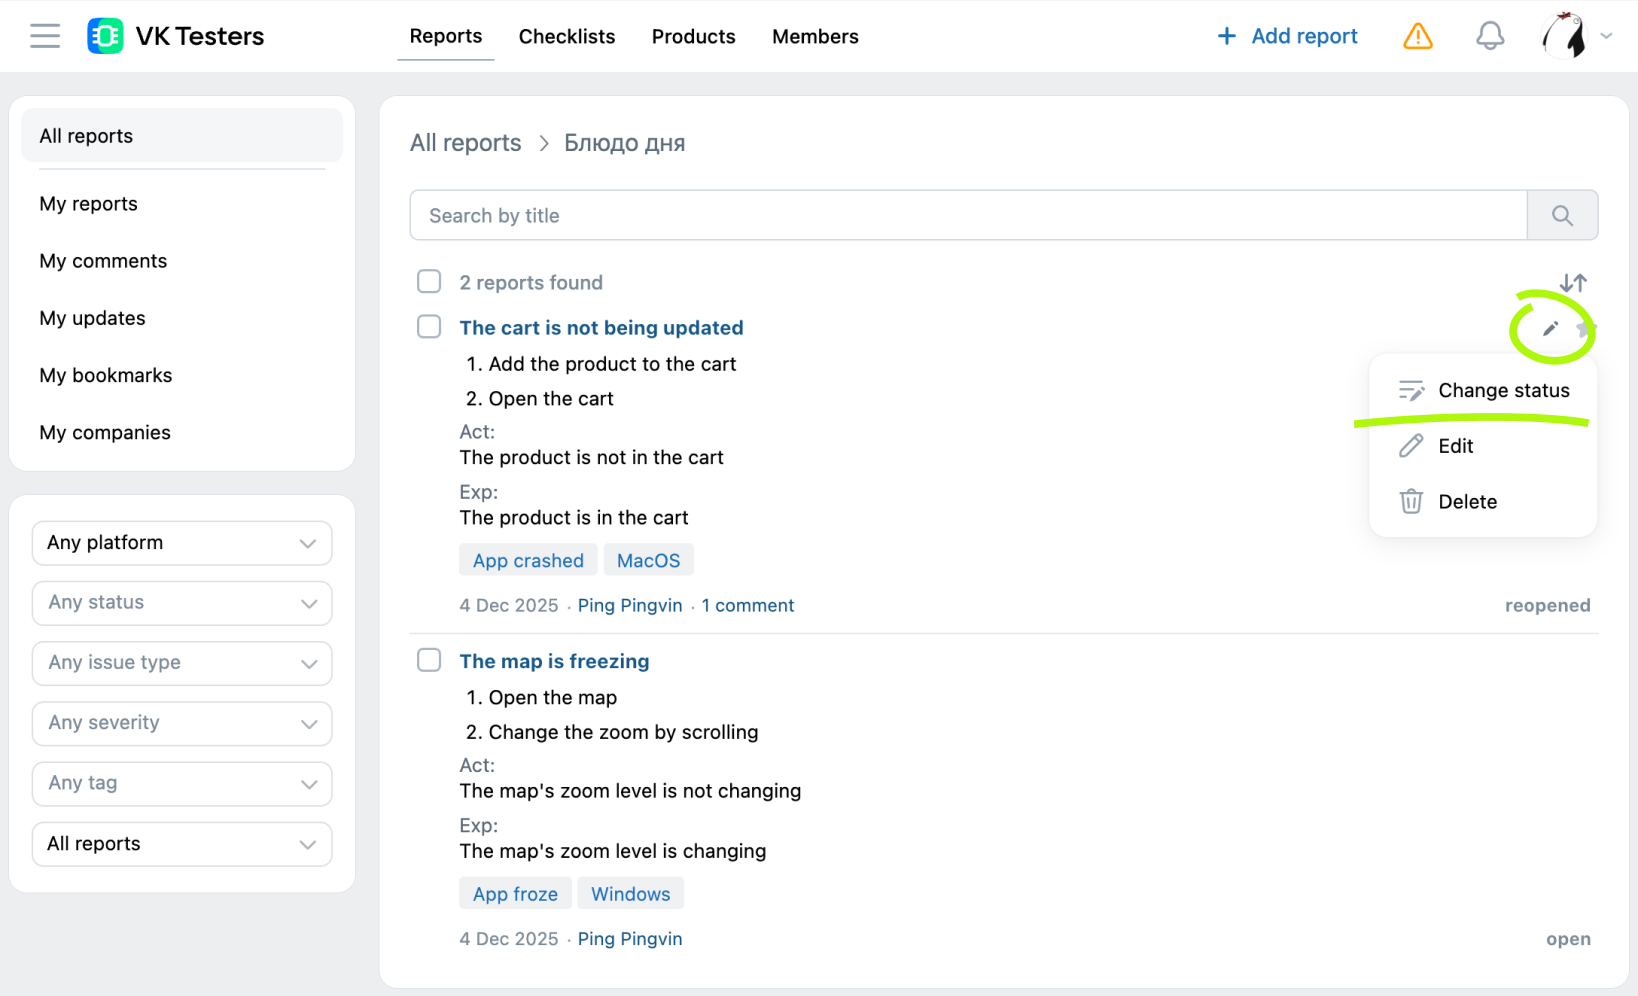Screen dimensions: 1638x996
Task: Check the map is freezing report
Action: point(429,660)
